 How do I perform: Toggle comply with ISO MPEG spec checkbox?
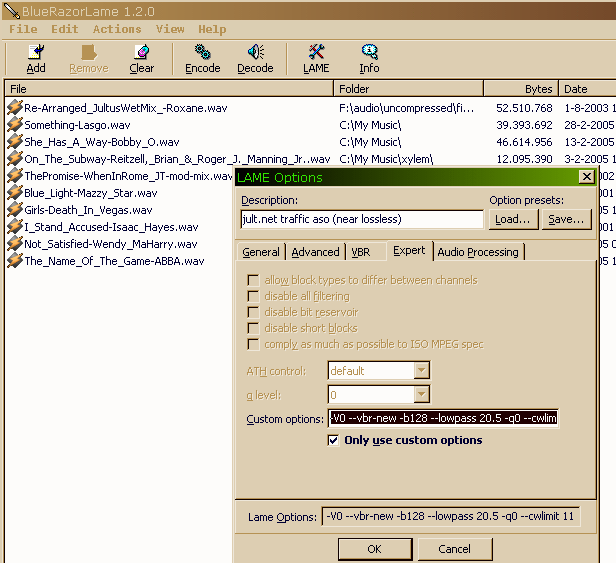click(x=253, y=344)
